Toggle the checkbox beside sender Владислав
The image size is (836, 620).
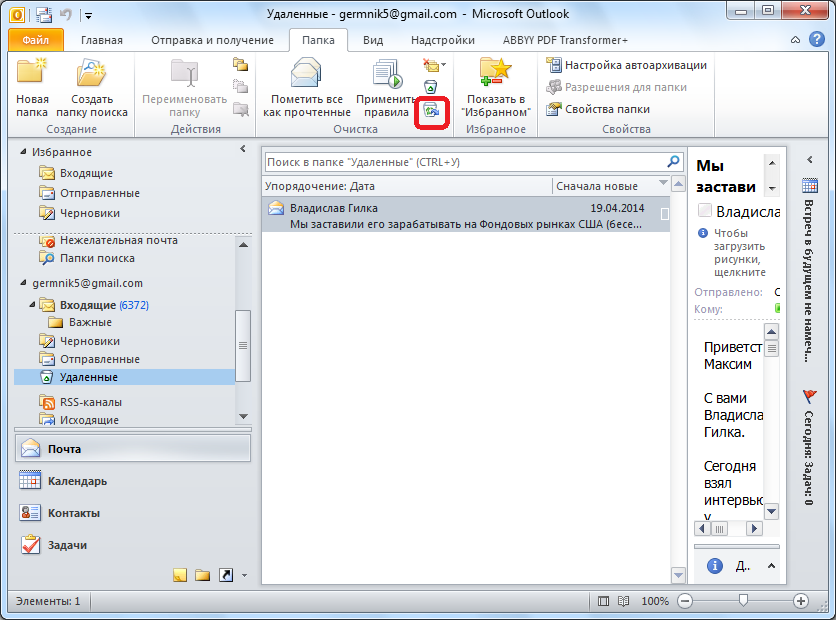coord(705,210)
